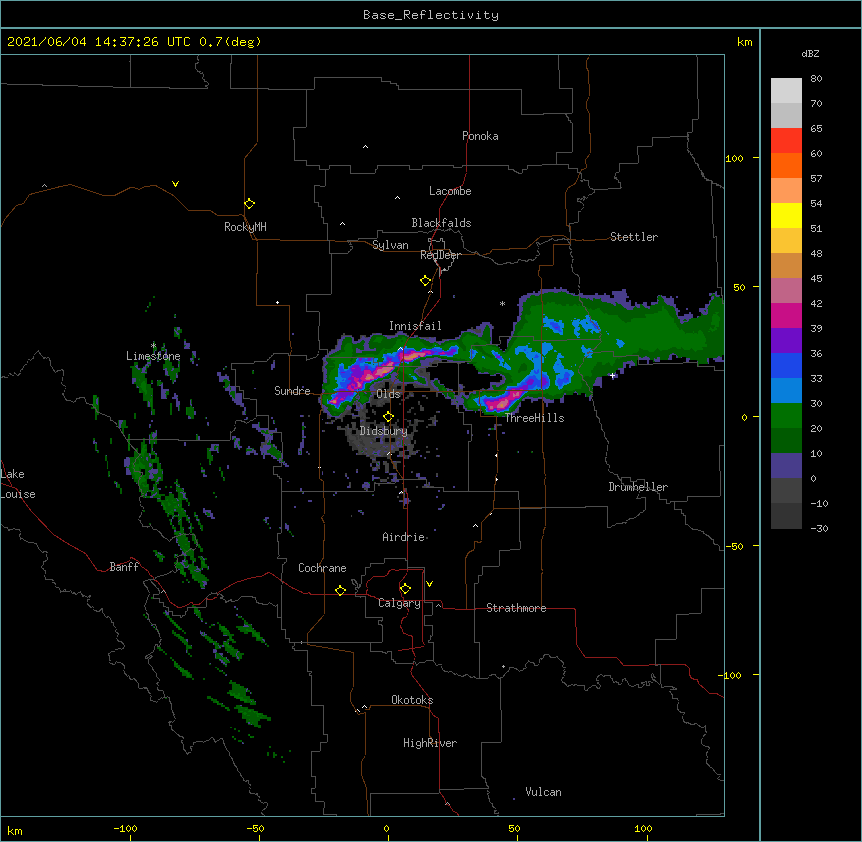Click the dBZ legend heading

pos(810,53)
